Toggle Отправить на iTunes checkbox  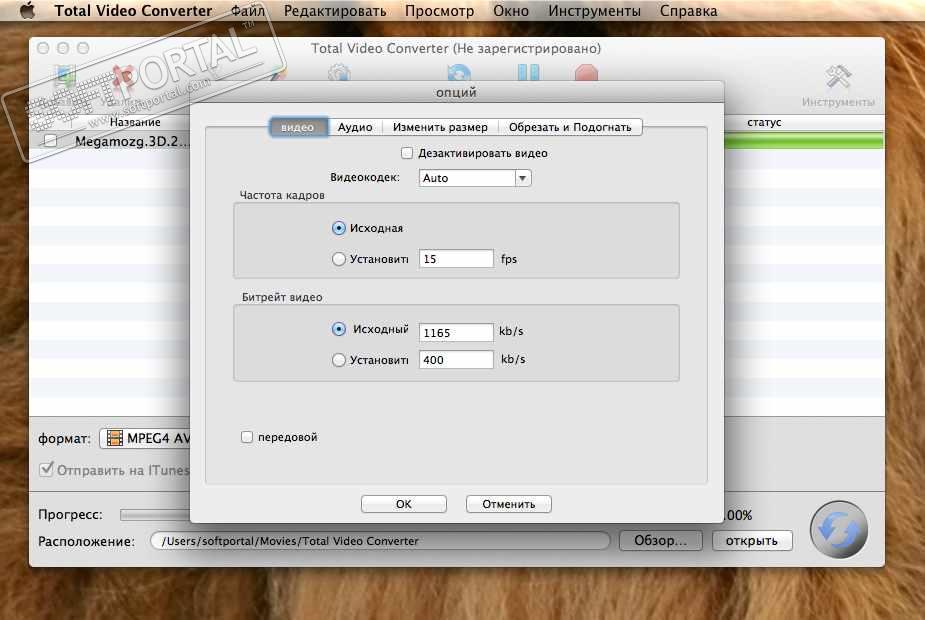[x=46, y=470]
